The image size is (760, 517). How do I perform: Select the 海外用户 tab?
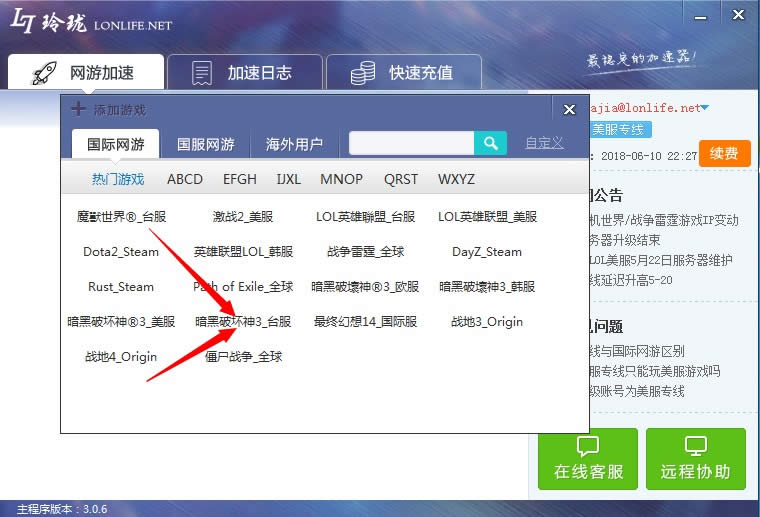pyautogui.click(x=294, y=144)
